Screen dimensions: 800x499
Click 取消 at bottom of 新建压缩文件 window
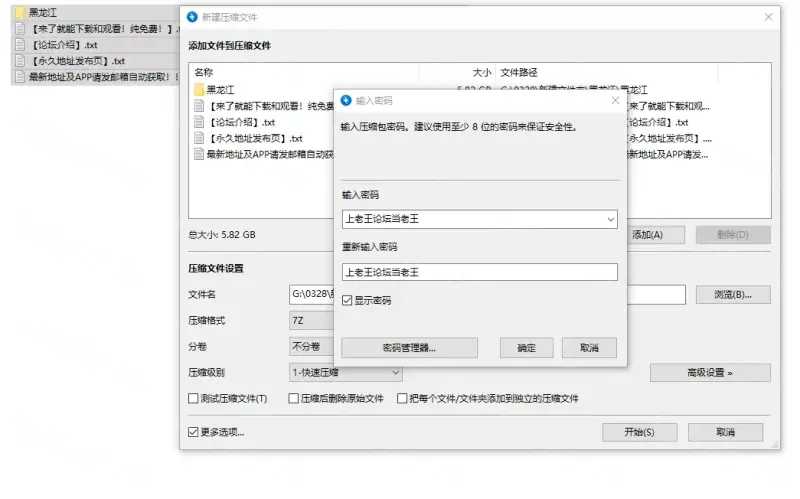coord(725,432)
